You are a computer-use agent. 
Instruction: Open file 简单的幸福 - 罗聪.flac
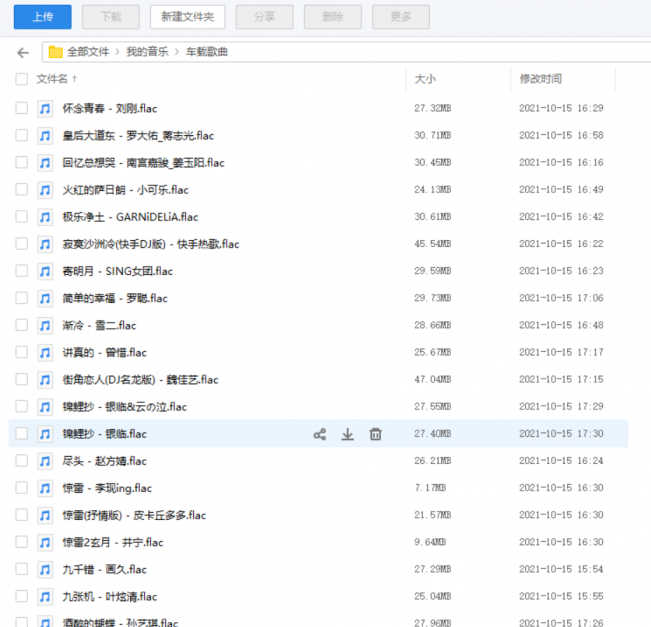[115, 299]
